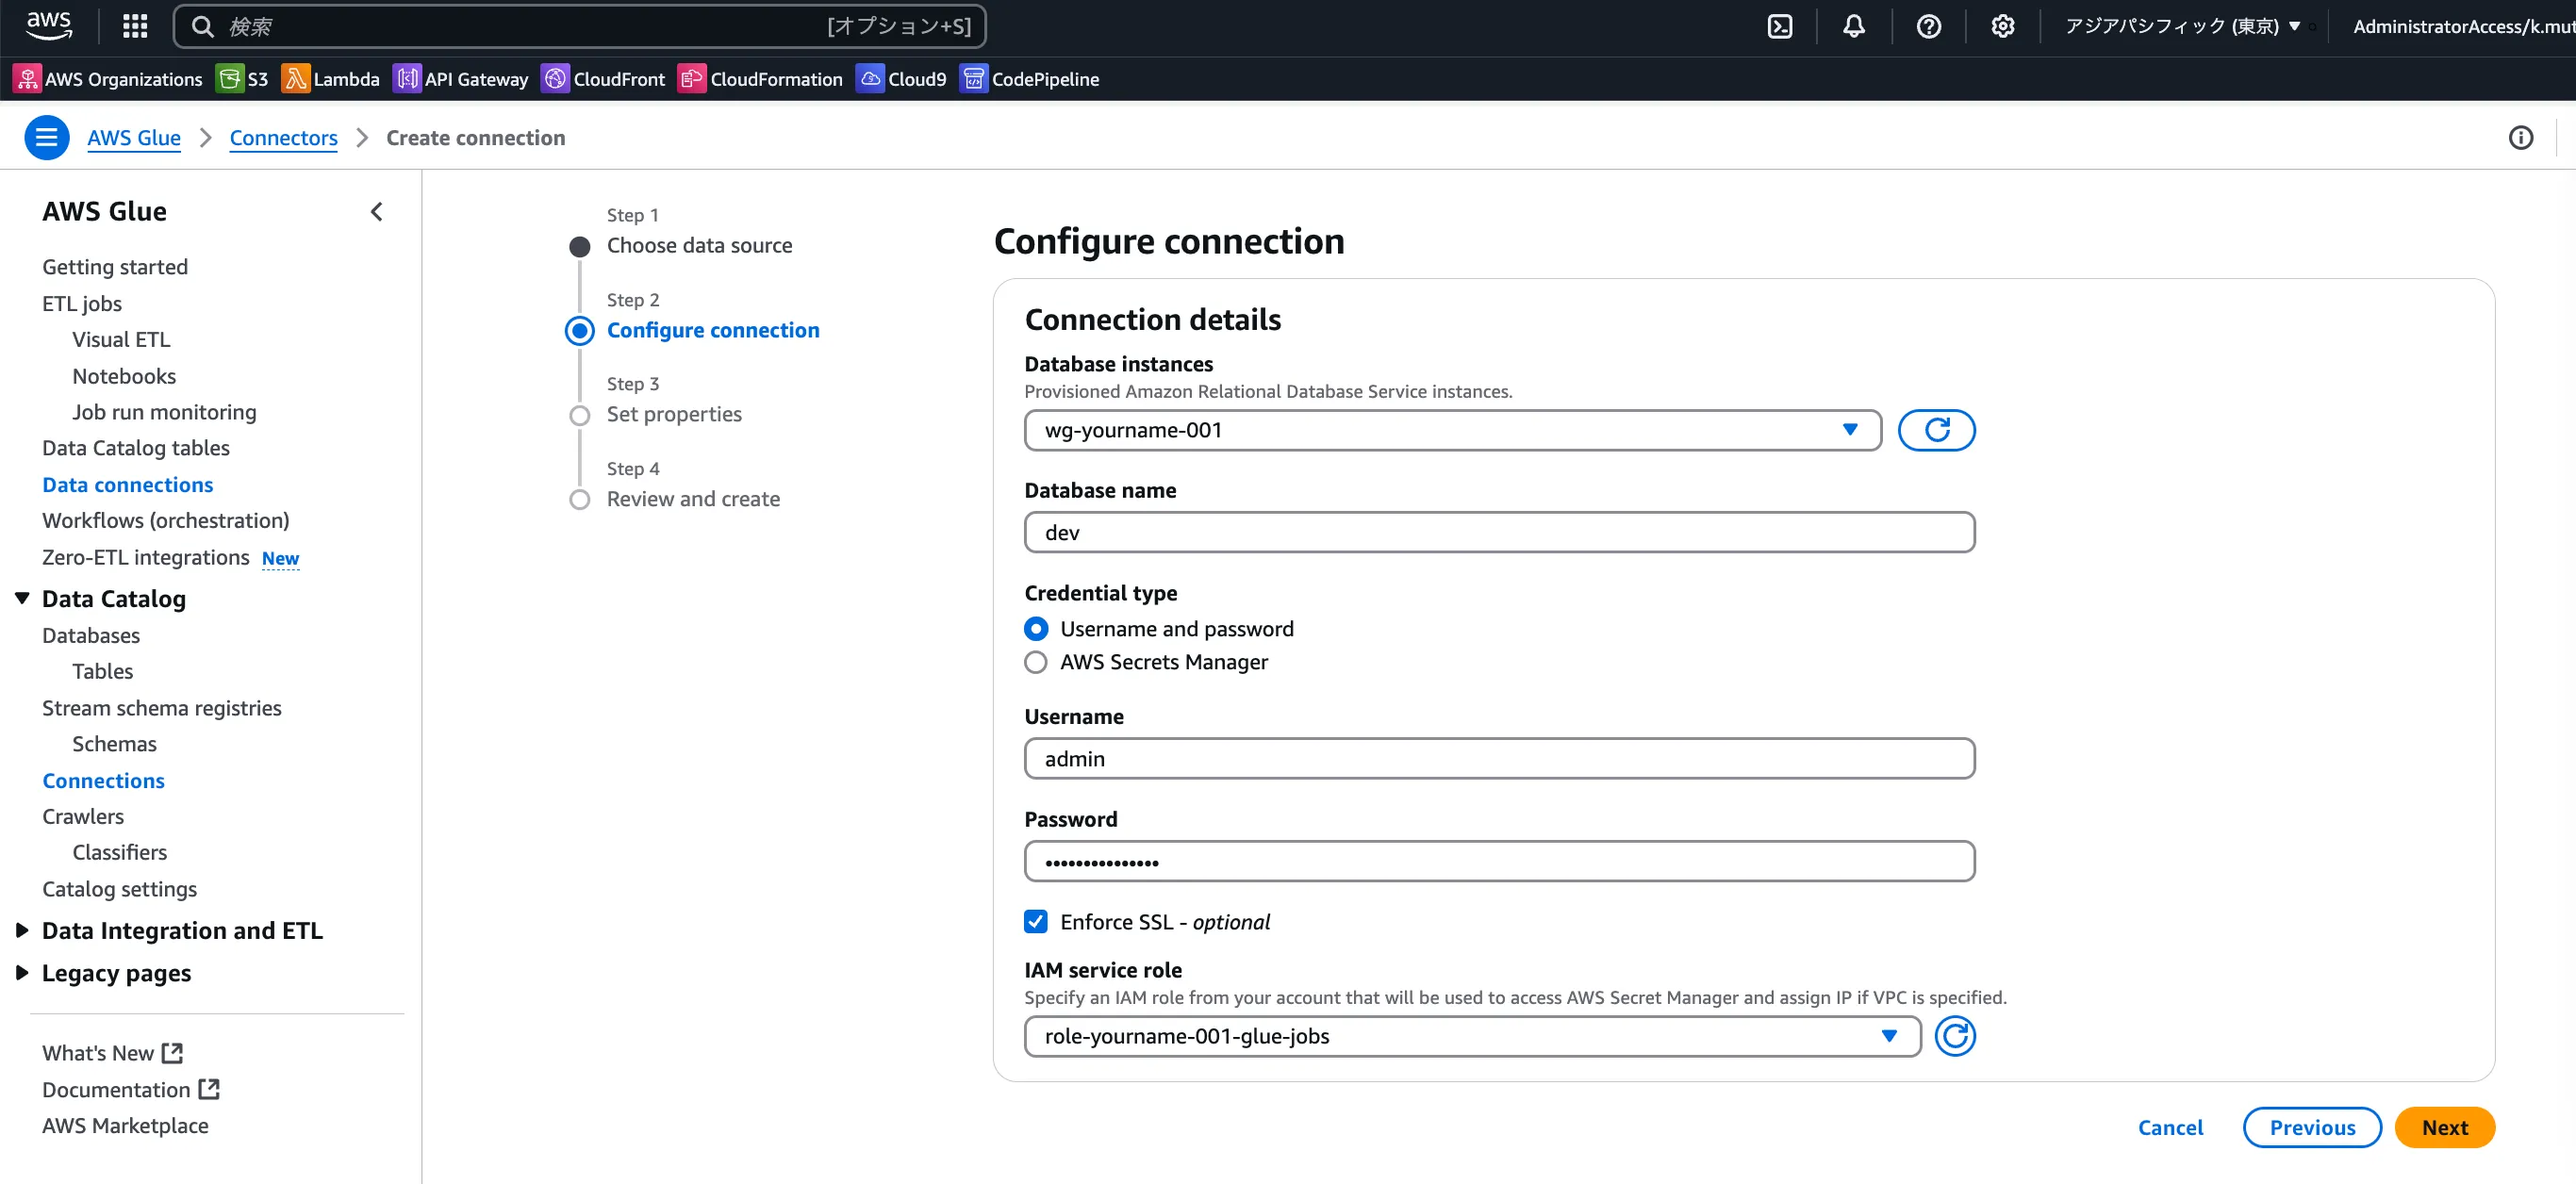
Task: Refresh the Database instances list
Action: (1936, 430)
